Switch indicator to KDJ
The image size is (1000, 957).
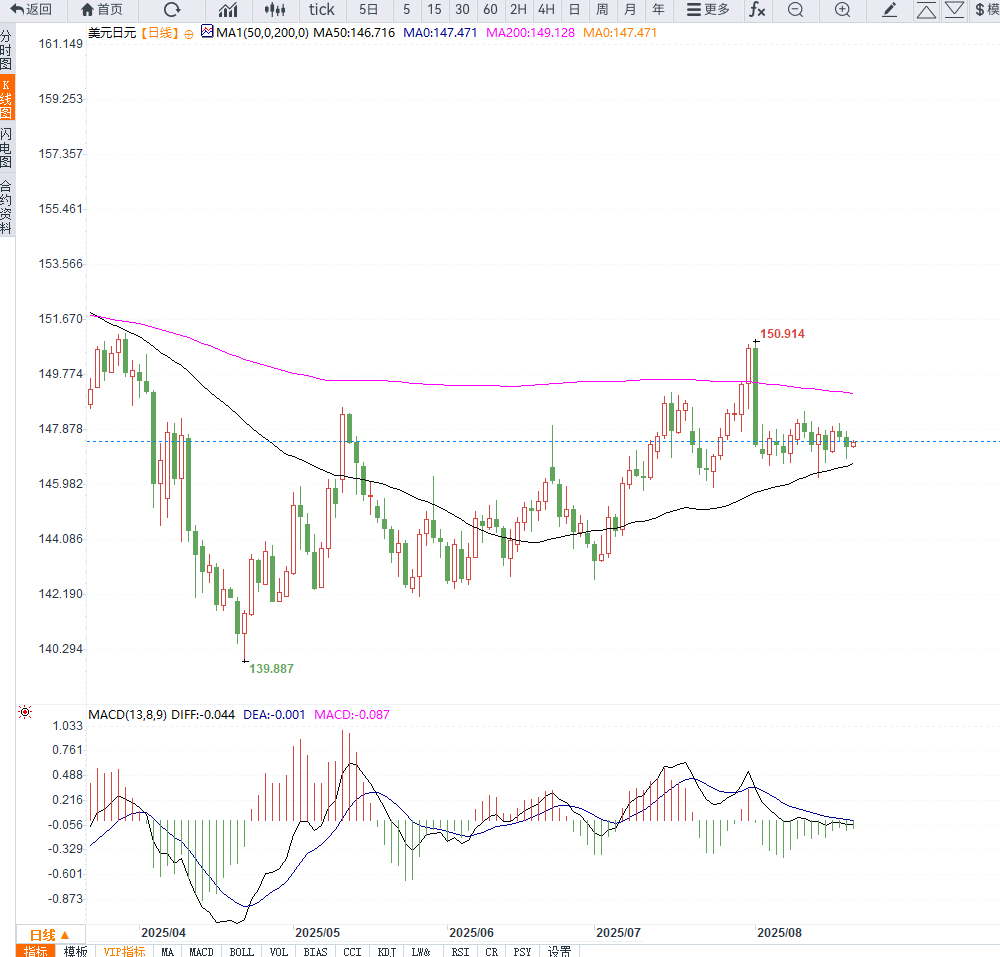point(386,951)
